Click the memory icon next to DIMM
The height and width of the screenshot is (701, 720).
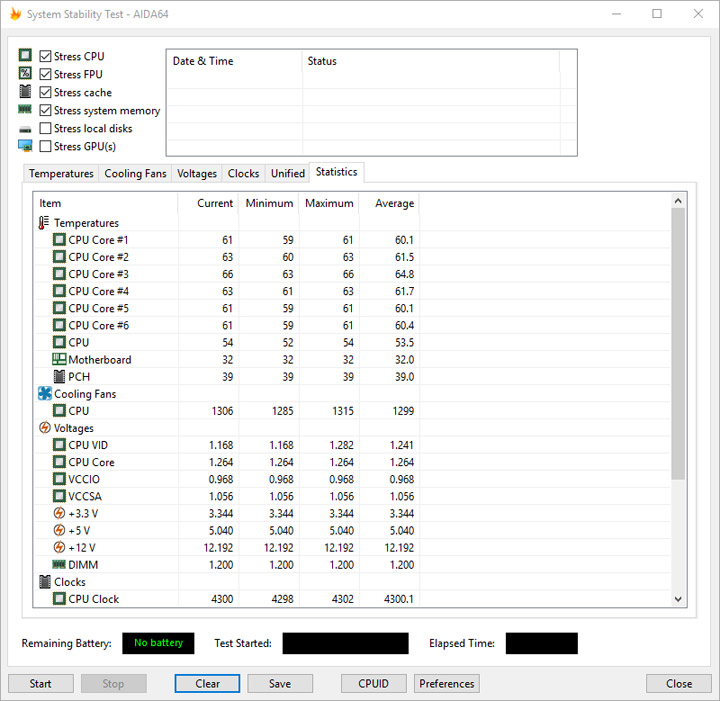59,564
